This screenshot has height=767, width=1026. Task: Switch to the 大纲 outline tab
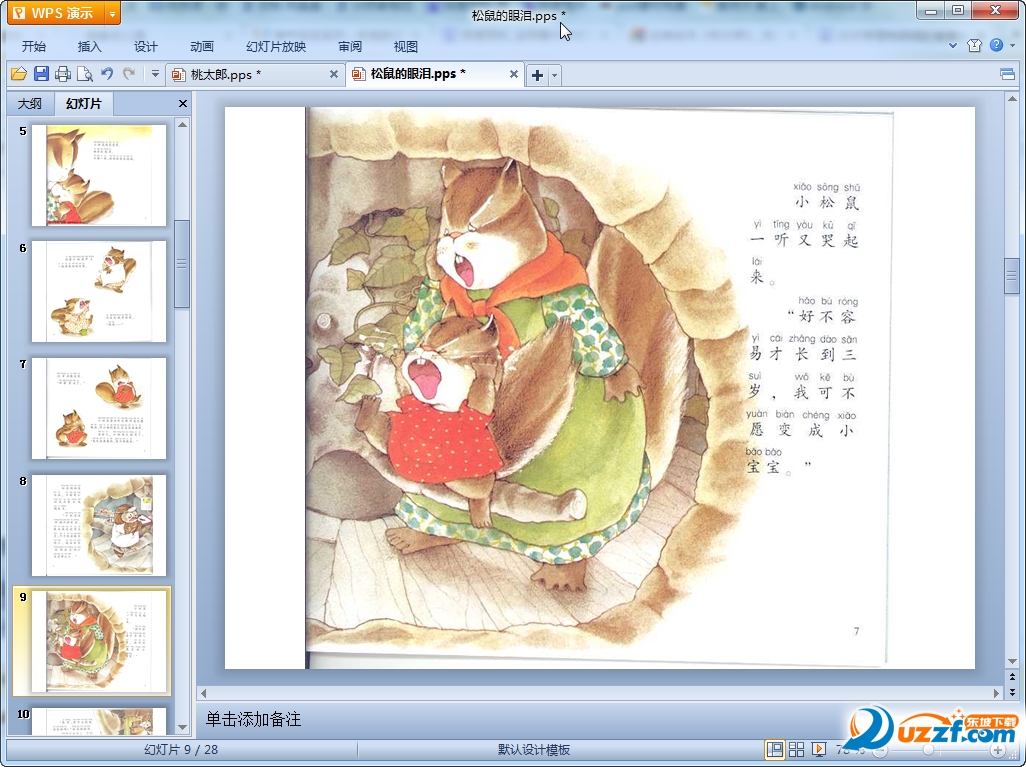[30, 103]
